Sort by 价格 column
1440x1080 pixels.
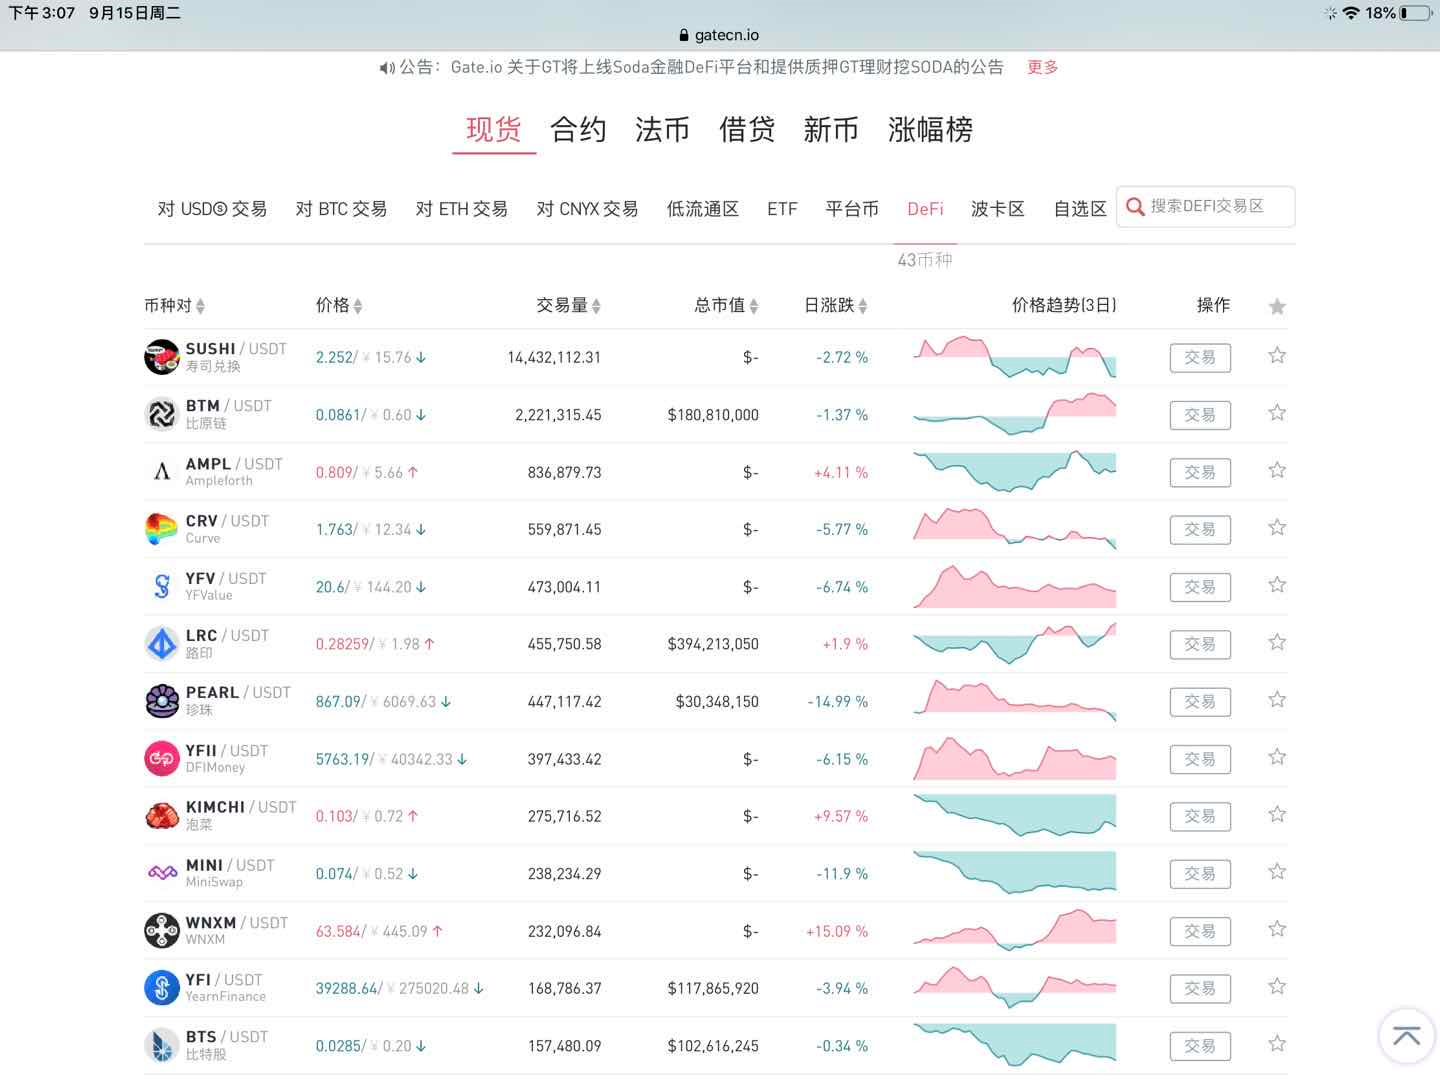(339, 306)
